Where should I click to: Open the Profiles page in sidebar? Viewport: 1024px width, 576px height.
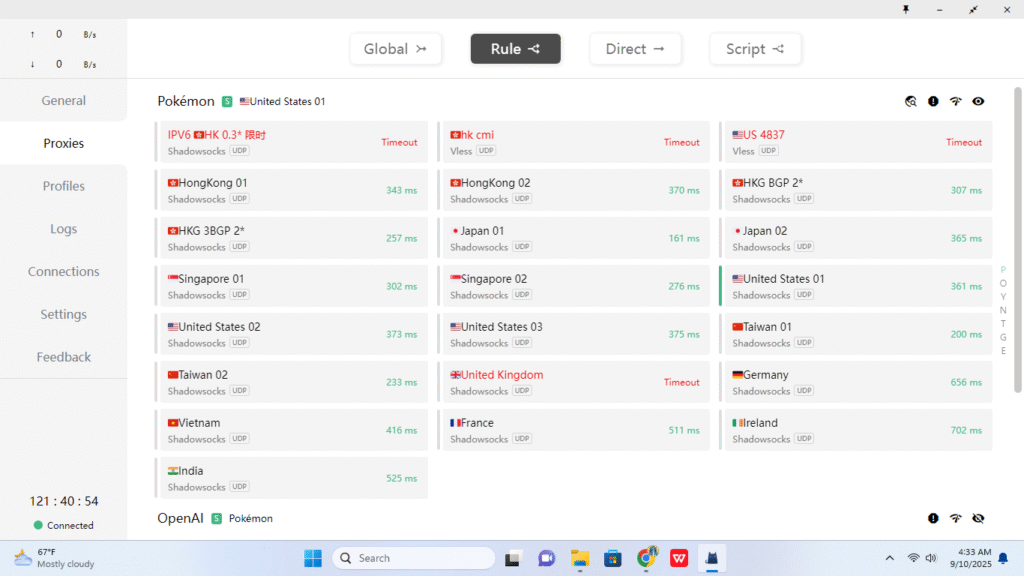64,186
